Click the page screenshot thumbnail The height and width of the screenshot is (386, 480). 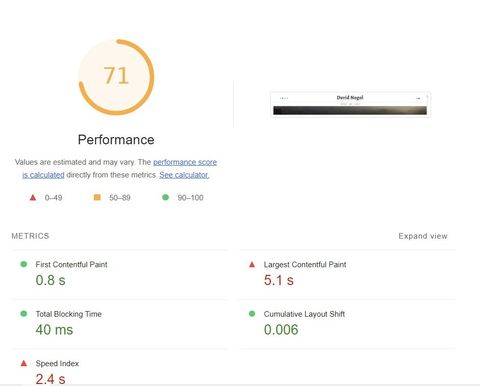350,104
